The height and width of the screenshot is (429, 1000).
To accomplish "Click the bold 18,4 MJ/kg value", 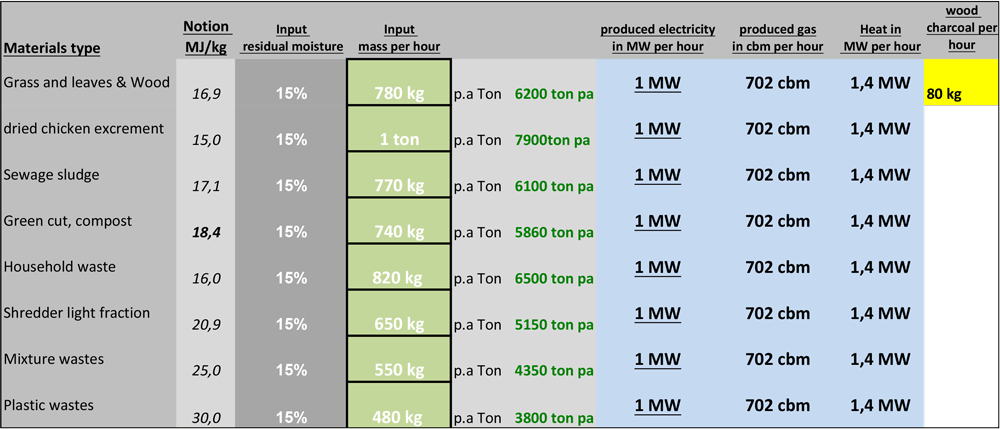I will pos(205,232).
